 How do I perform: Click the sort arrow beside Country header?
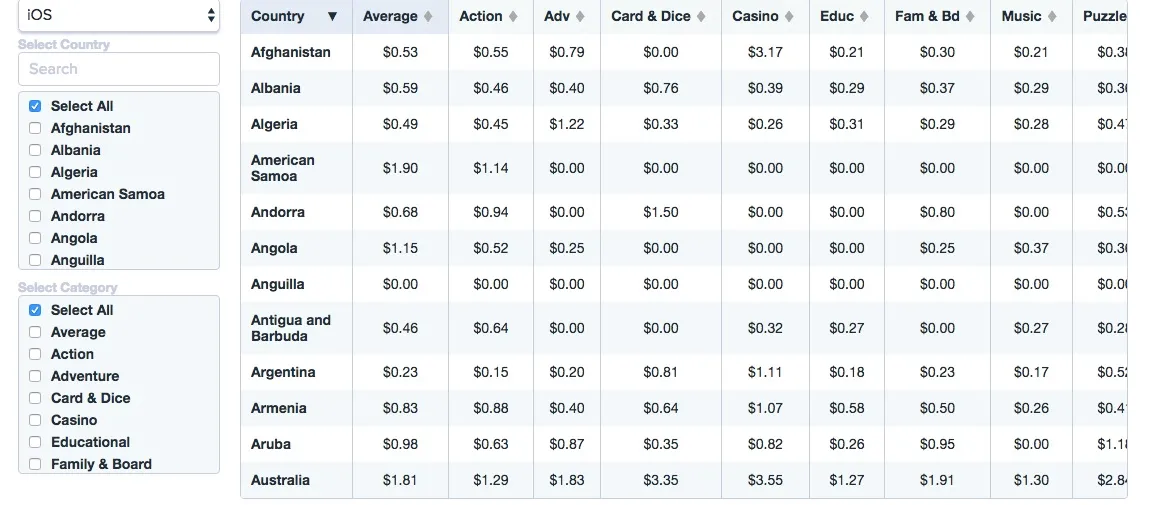[x=332, y=17]
